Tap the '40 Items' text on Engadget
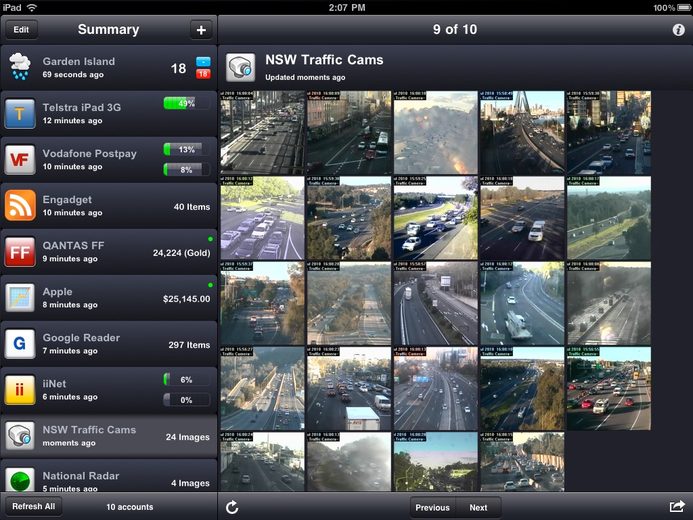 coord(192,207)
